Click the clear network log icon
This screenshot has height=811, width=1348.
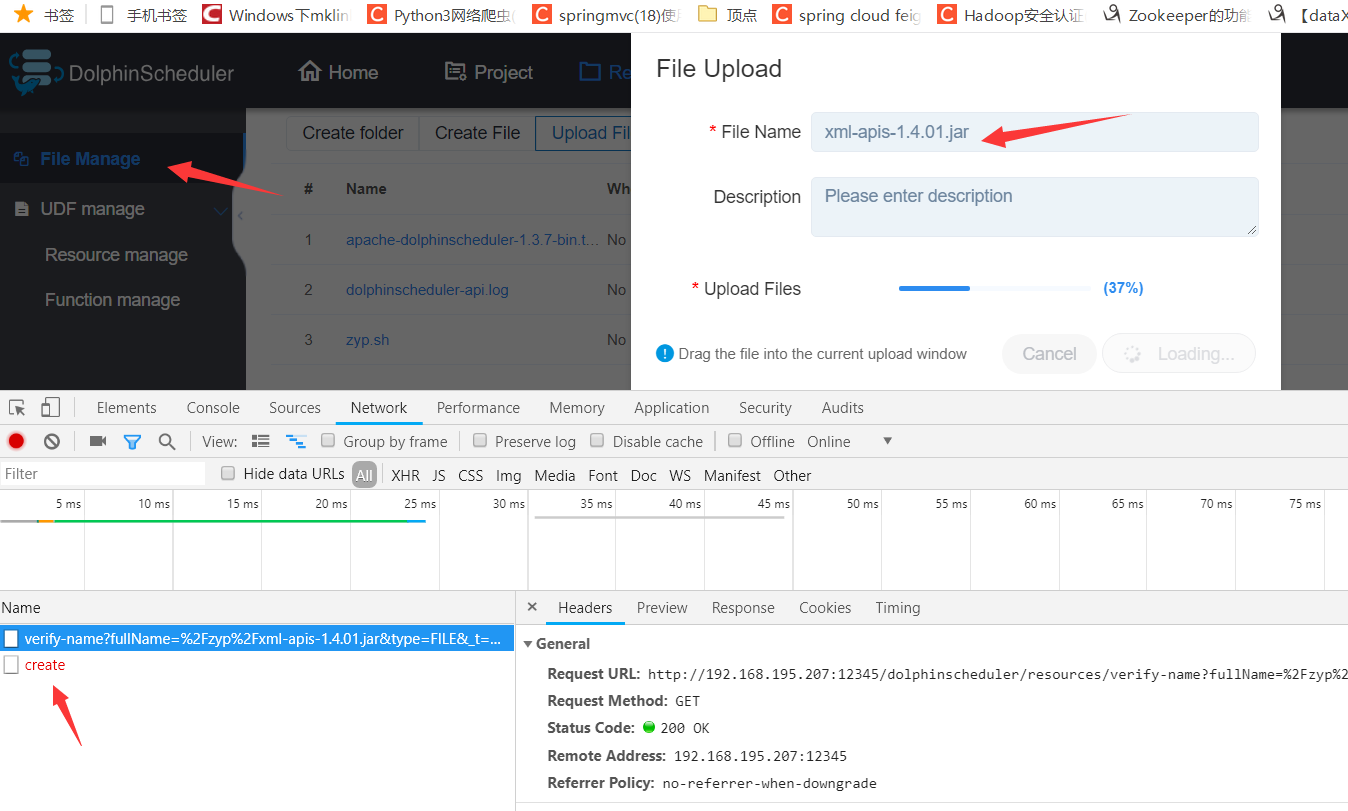(x=50, y=440)
